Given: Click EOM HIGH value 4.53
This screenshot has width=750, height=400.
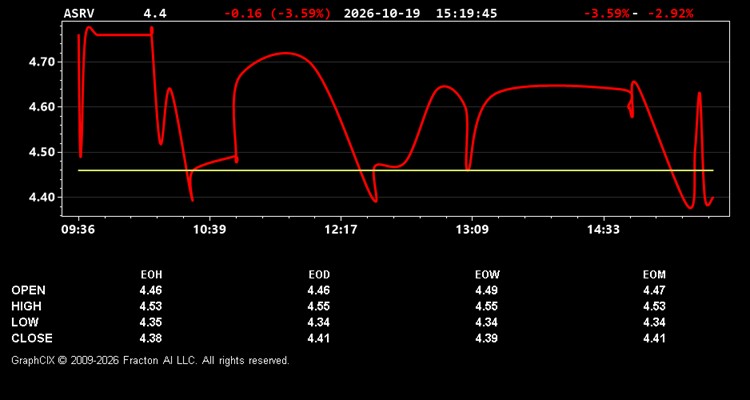Looking at the screenshot, I should click(x=654, y=306).
